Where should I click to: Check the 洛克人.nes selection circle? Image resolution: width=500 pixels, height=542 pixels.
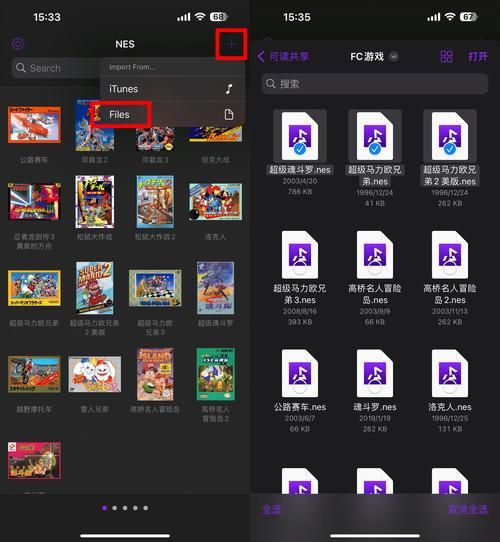[450, 387]
